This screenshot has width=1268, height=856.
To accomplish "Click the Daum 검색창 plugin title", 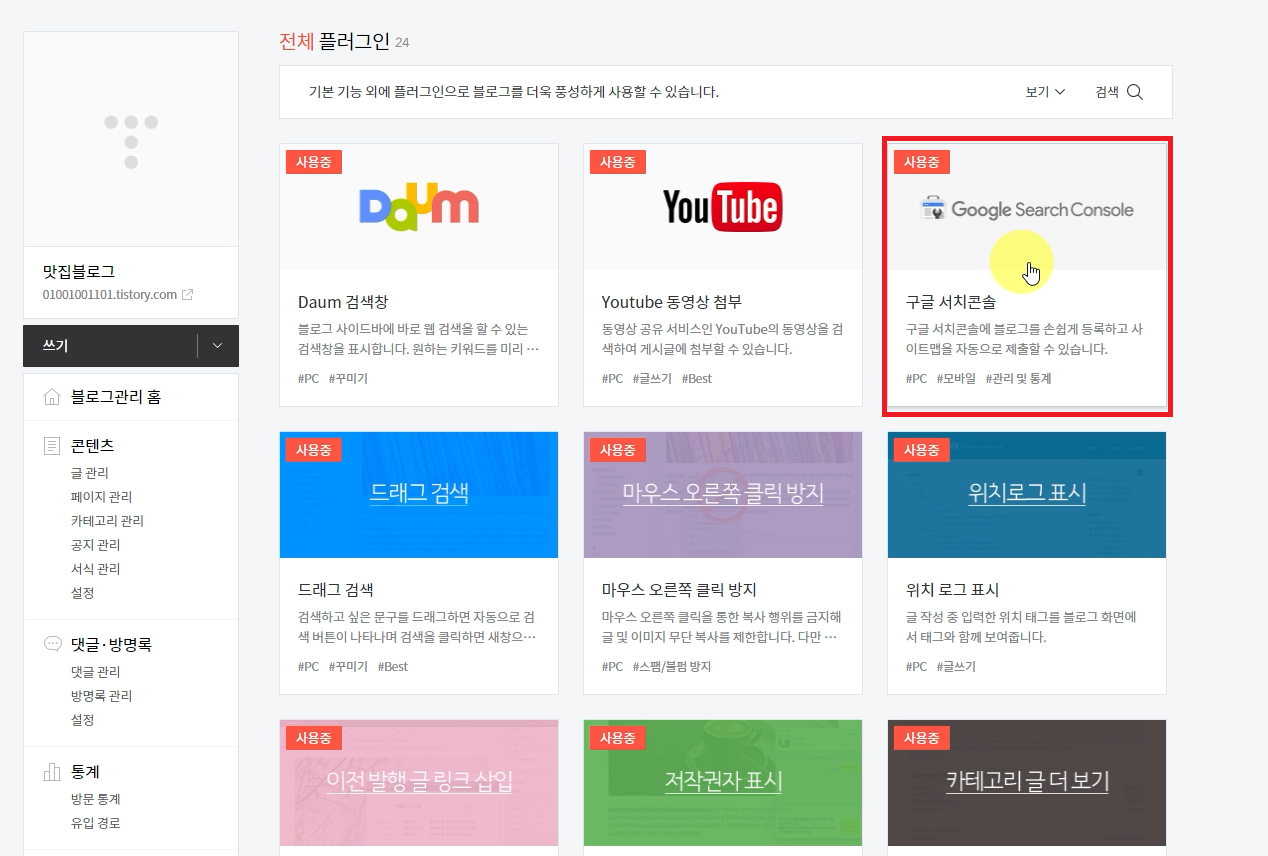I will [344, 302].
